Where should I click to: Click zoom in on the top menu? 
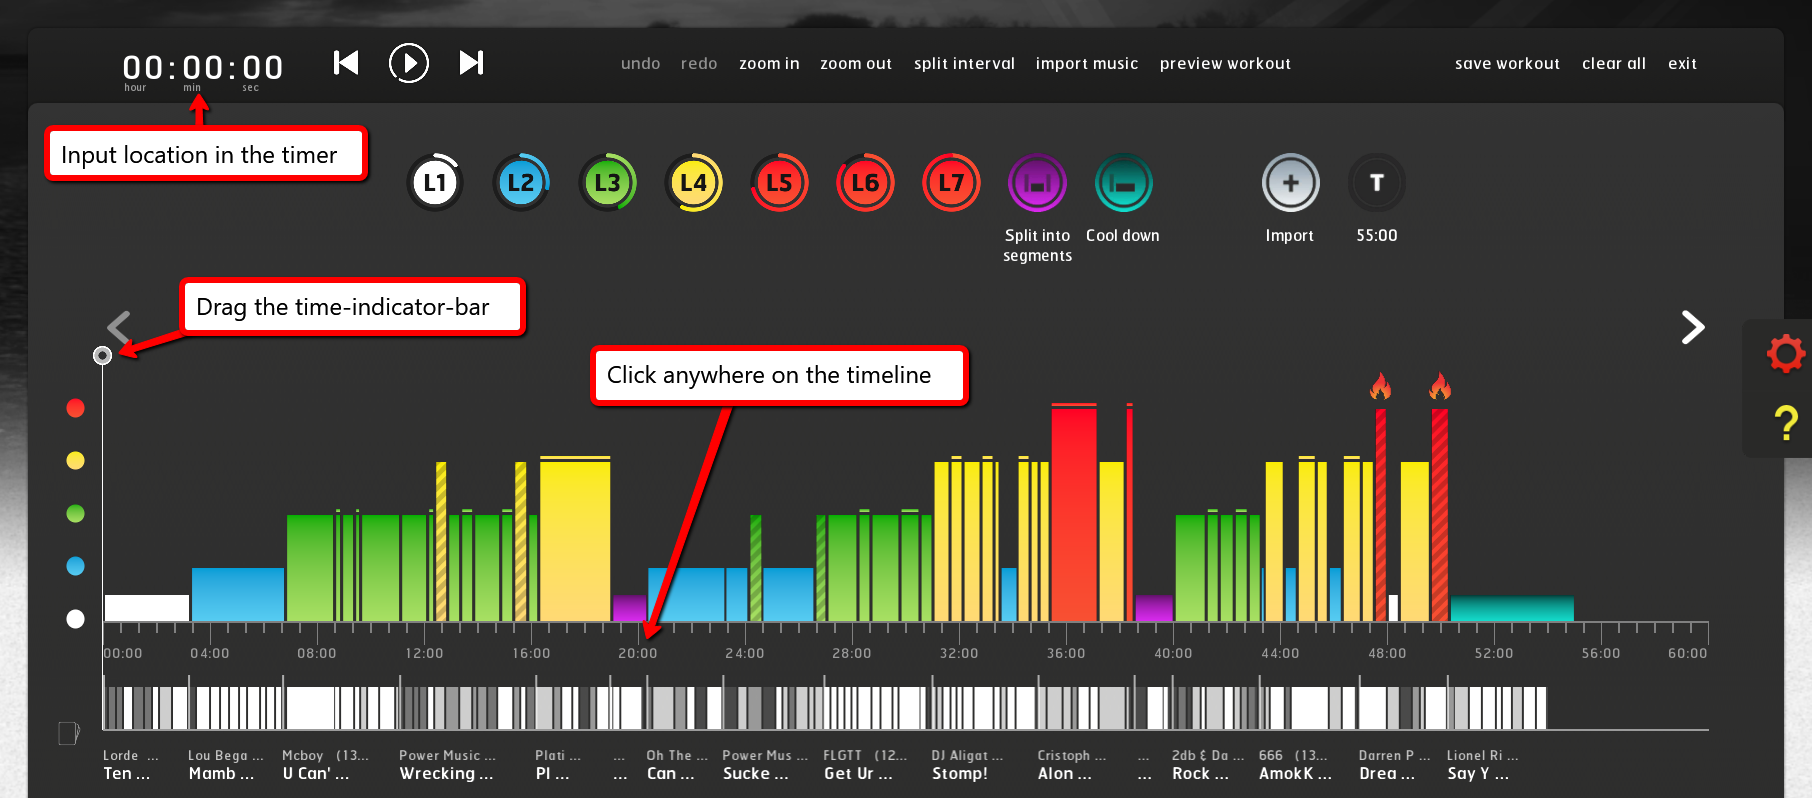coord(769,64)
